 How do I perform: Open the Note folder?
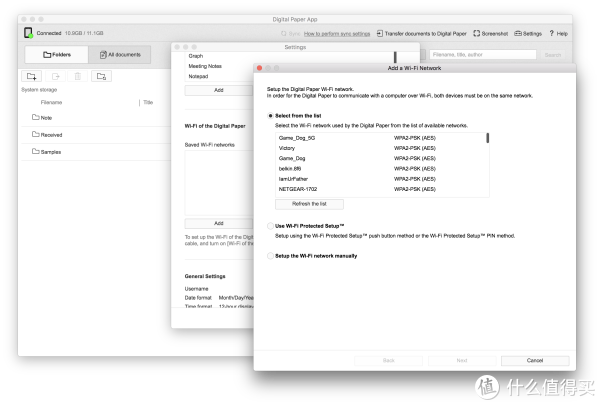coord(46,117)
